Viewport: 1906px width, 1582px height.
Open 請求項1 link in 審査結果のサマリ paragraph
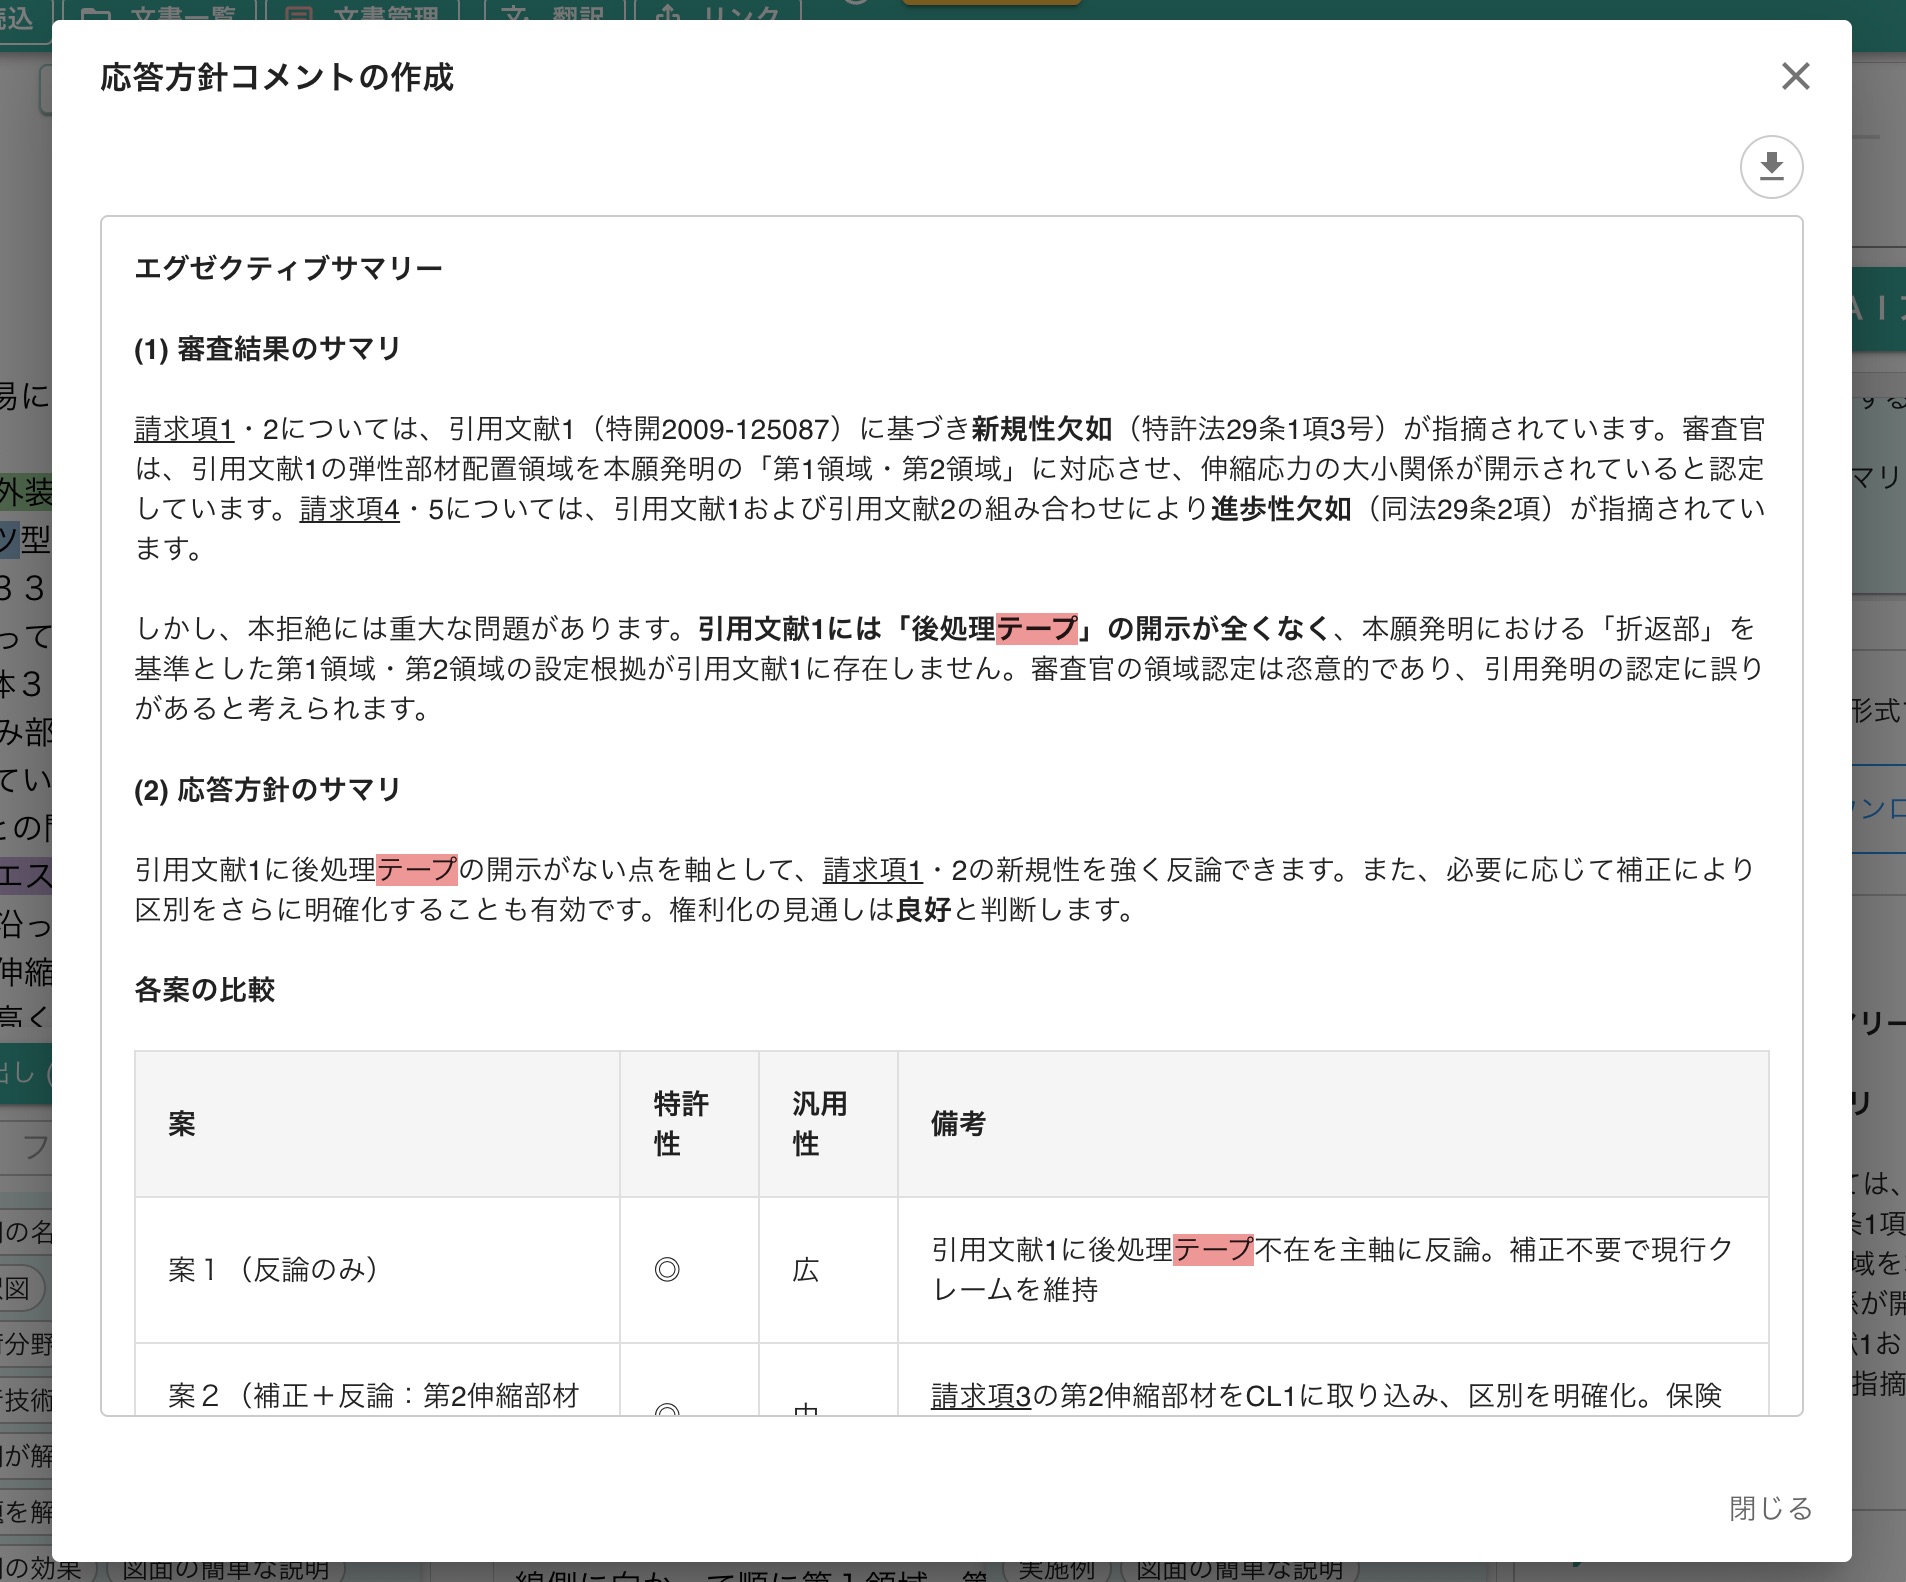184,429
